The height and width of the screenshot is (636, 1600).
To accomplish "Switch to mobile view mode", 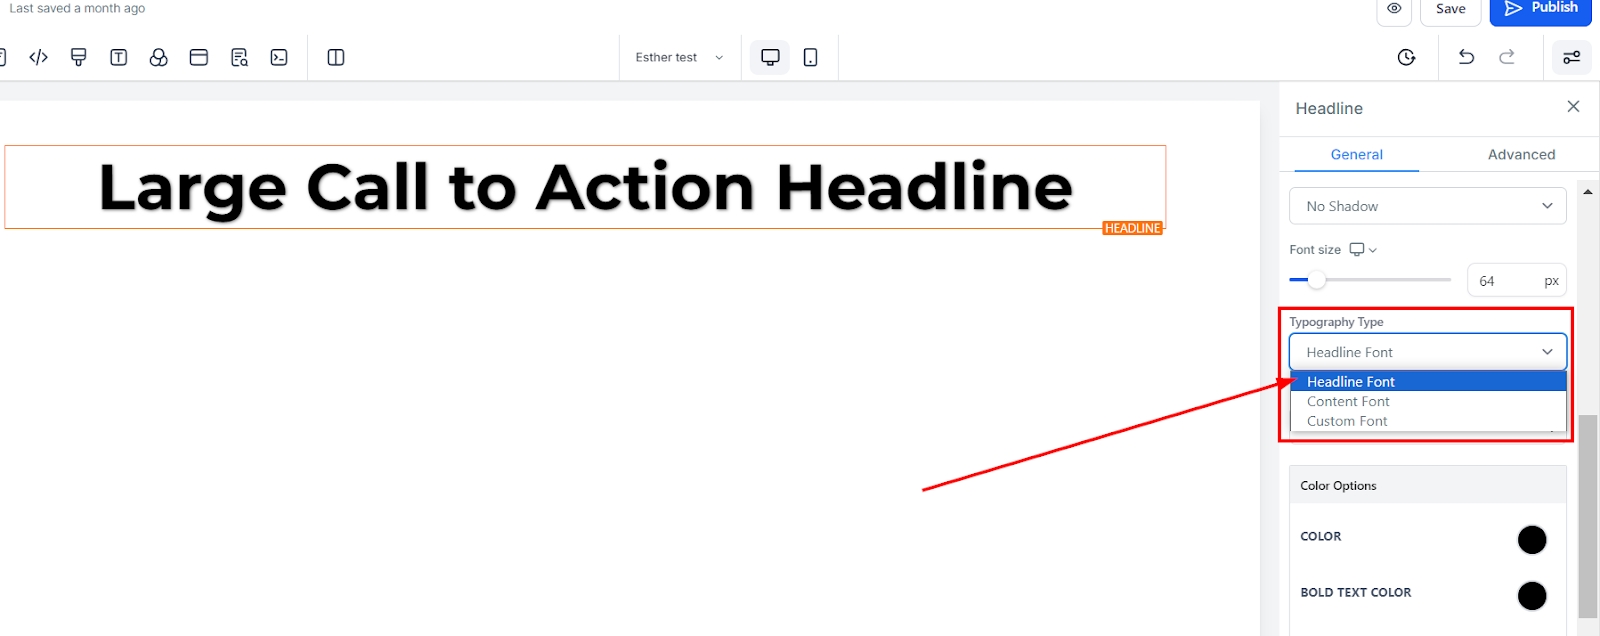I will pyautogui.click(x=810, y=57).
